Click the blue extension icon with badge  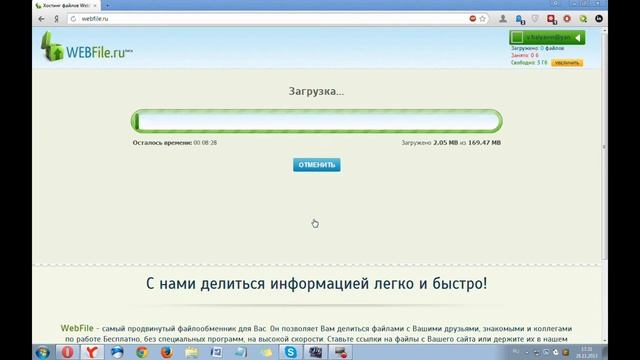[x=520, y=19]
